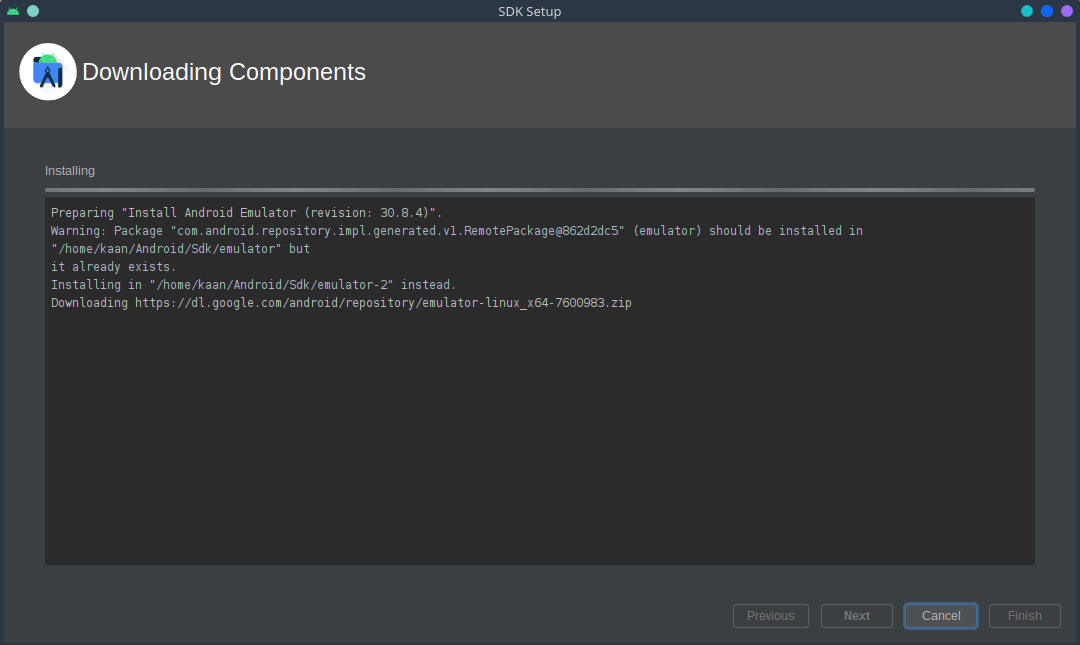Click the emulator-linux zip download URL line
Screen dimensions: 1080x645
[341, 303]
